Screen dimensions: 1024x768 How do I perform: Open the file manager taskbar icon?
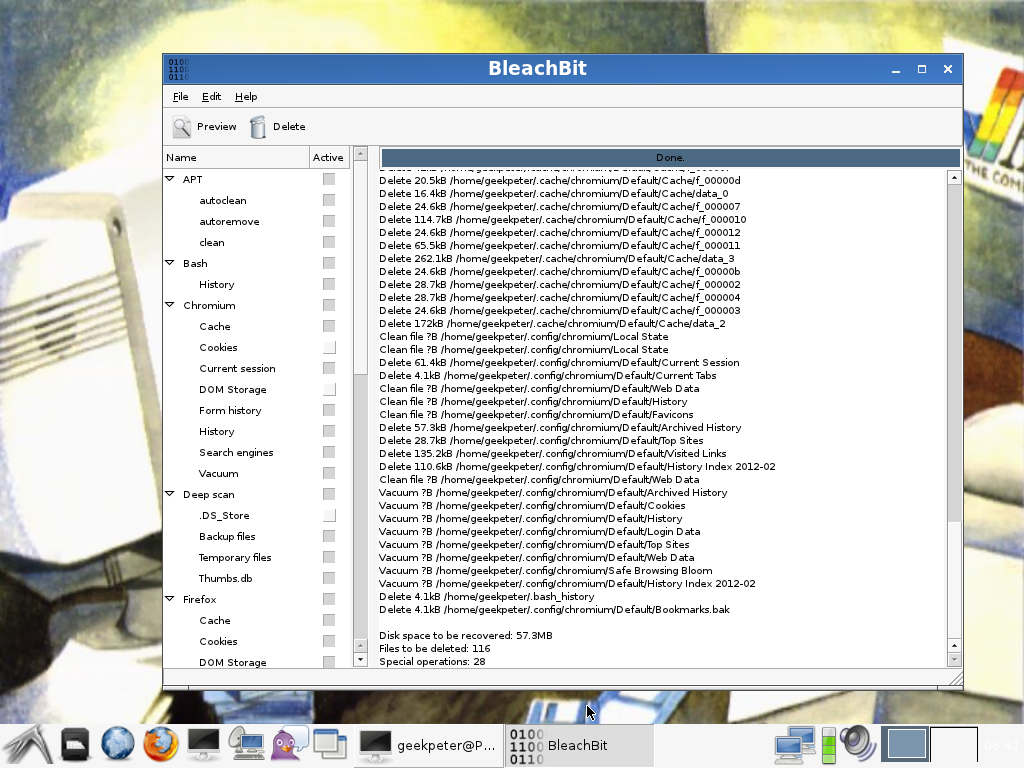(76, 744)
